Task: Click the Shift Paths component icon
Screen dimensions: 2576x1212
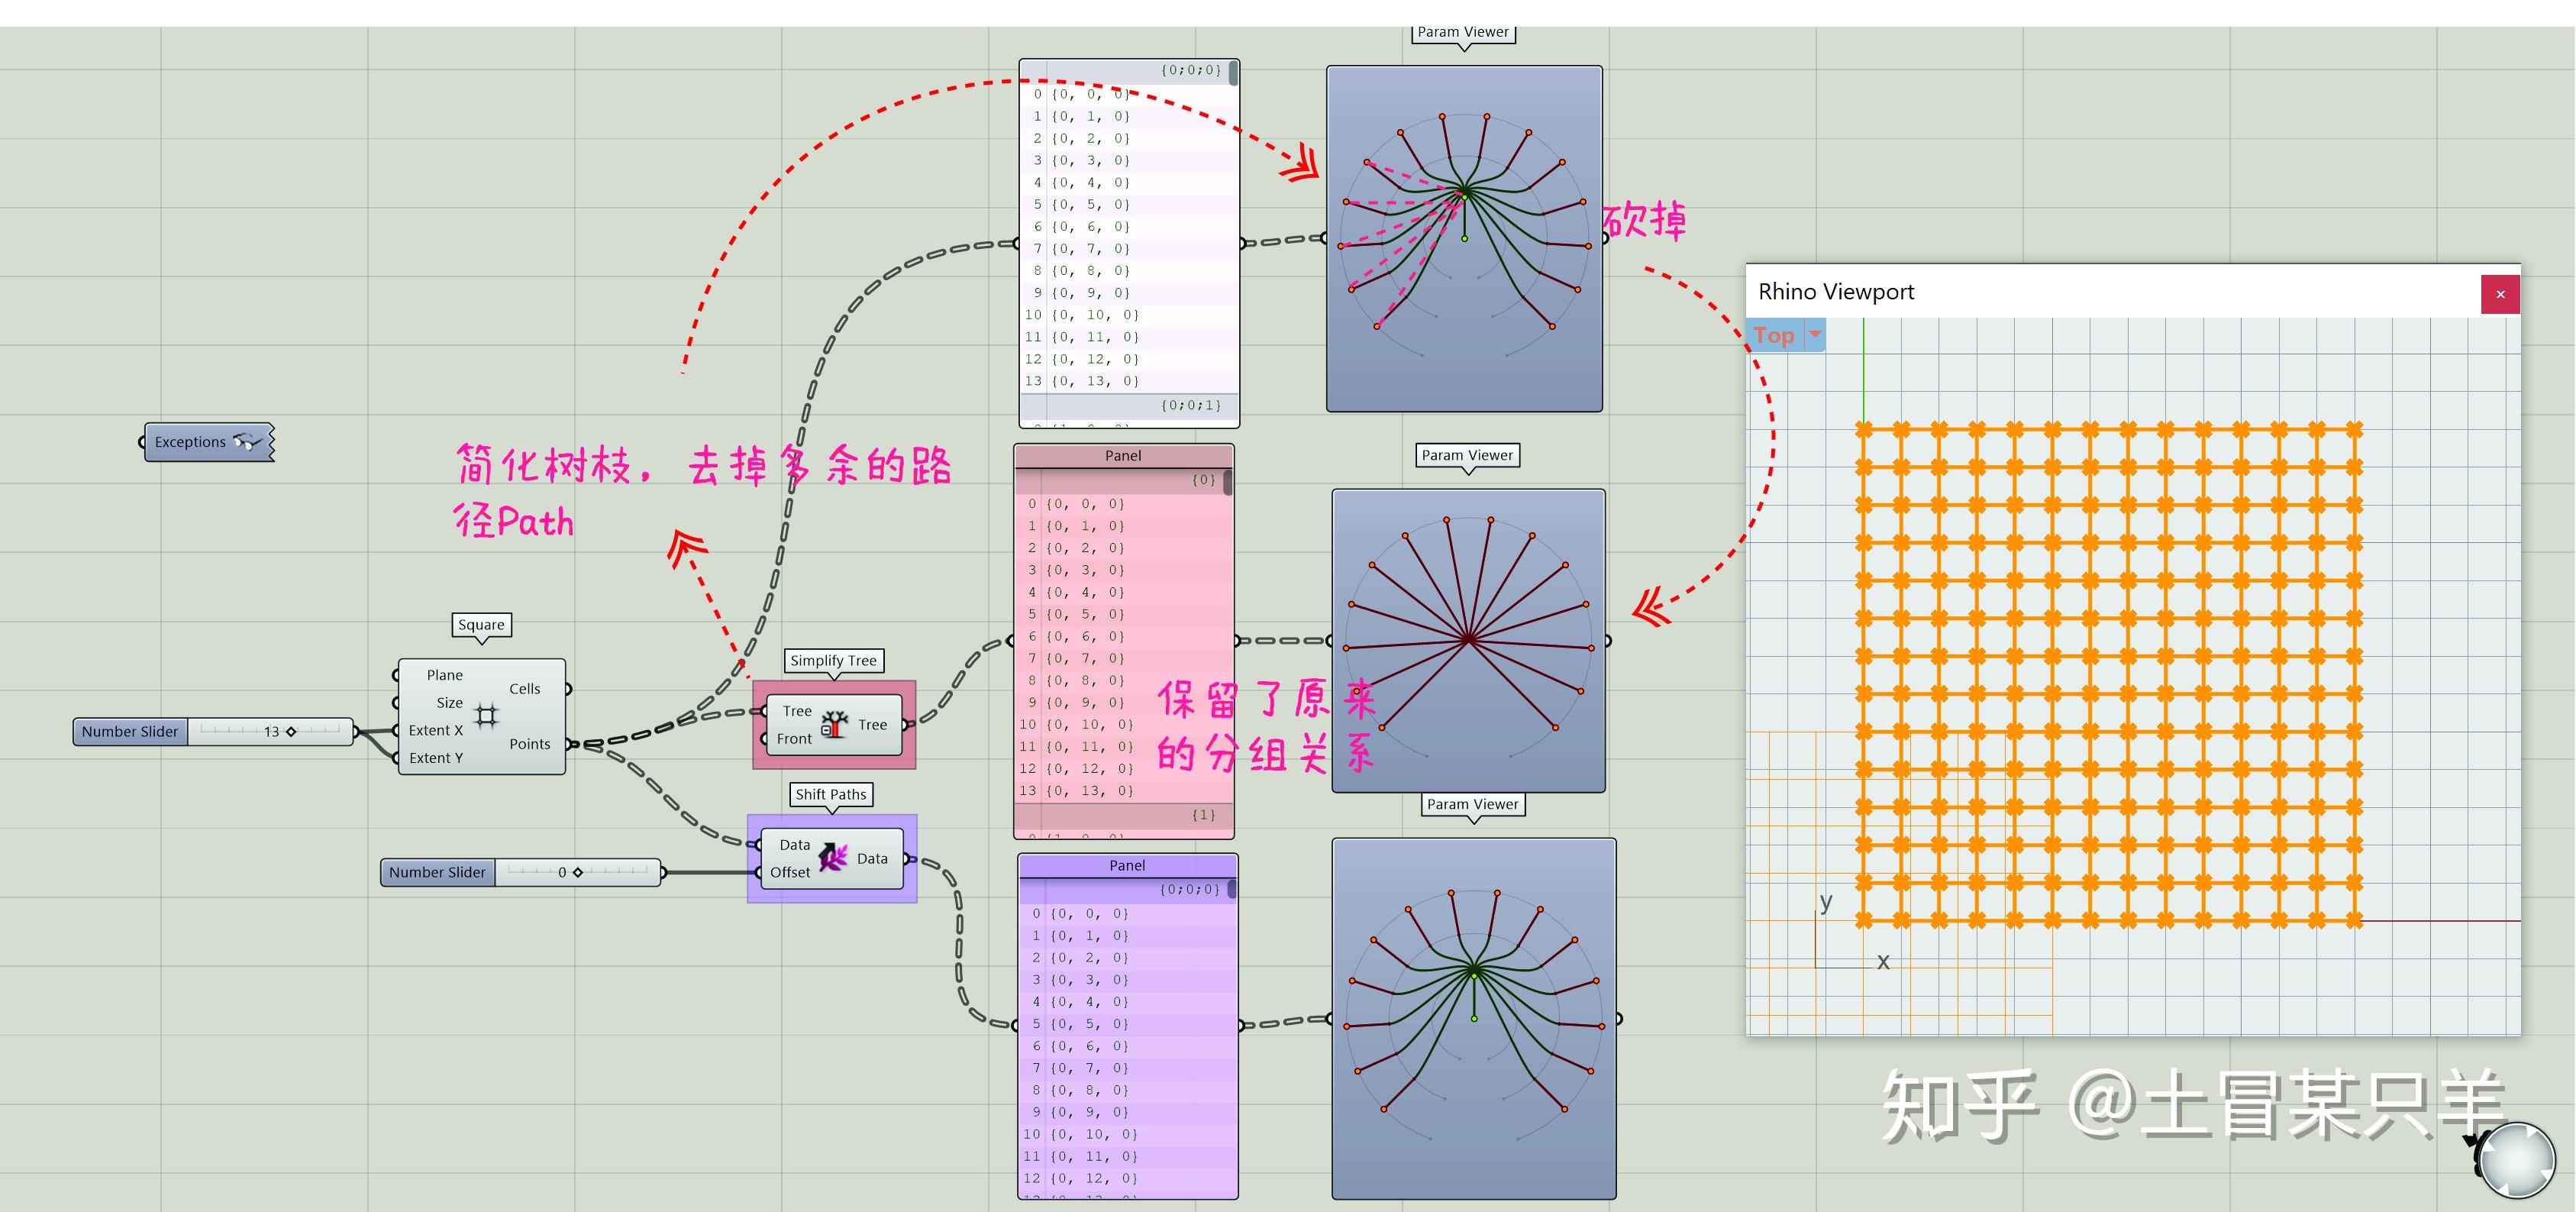Action: pyautogui.click(x=832, y=858)
